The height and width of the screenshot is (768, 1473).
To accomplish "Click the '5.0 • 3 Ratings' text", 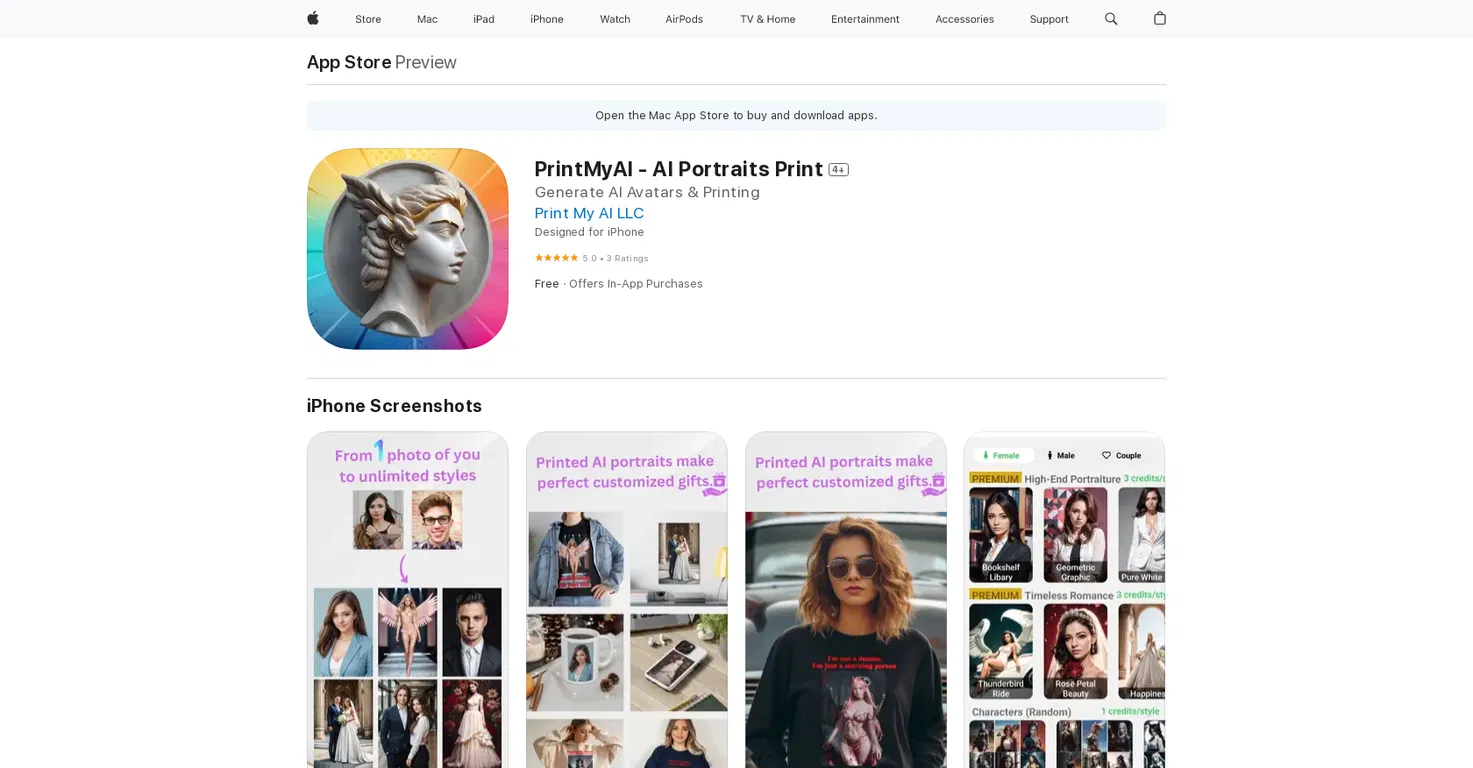I will 615,258.
